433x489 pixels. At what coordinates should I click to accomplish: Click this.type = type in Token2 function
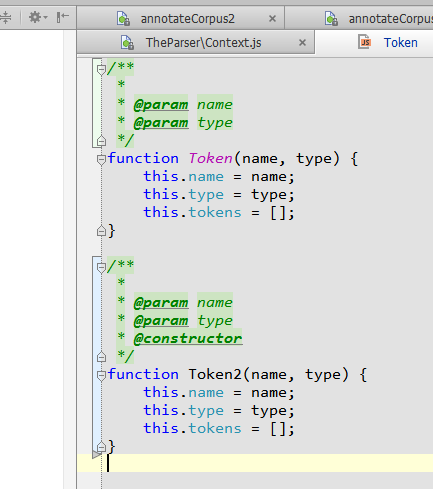[219, 411]
